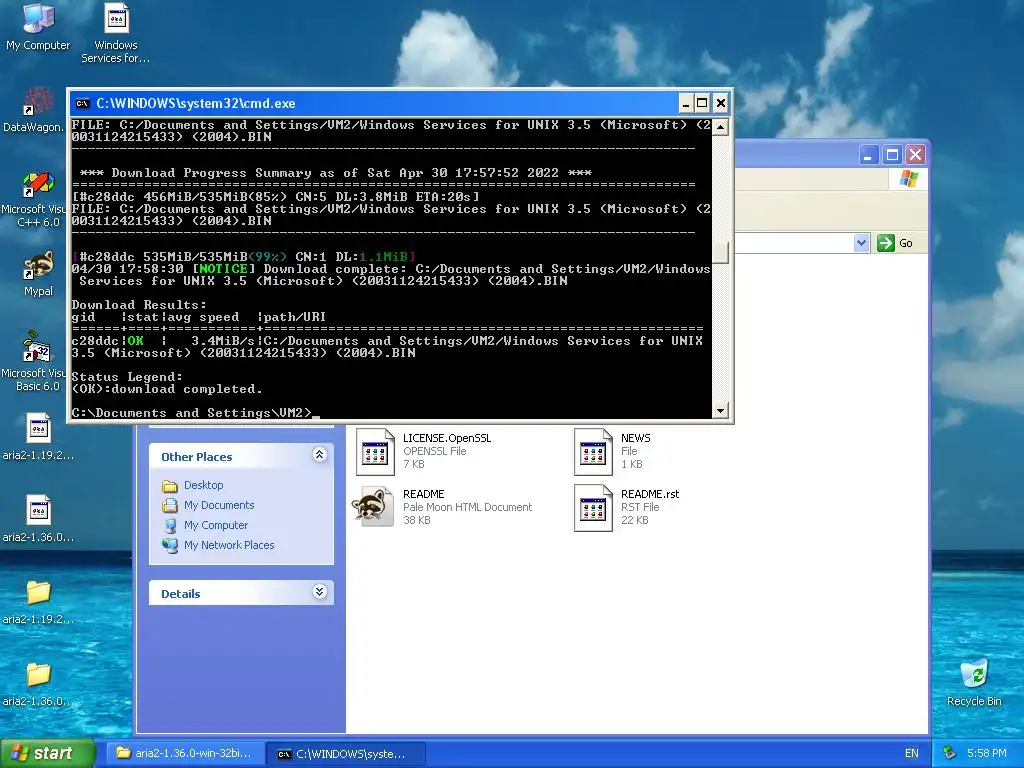Viewport: 1024px width, 768px height.
Task: Maximize the cmd.exe window
Action: point(702,103)
